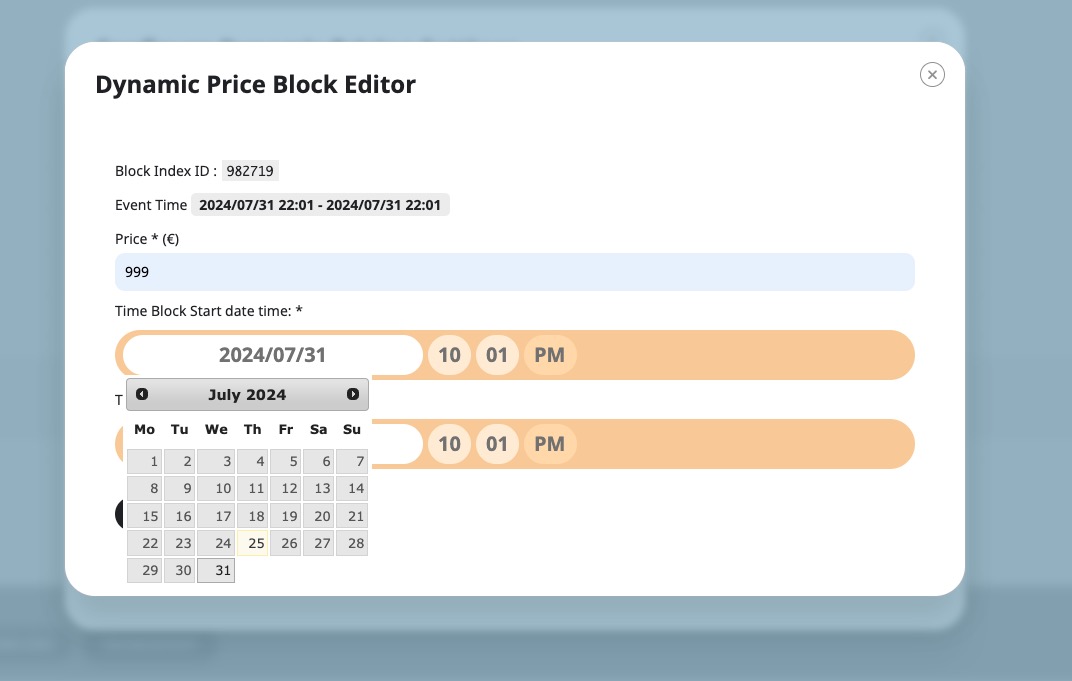The height and width of the screenshot is (681, 1072).
Task: Click date 22 in July 2024
Action: point(145,544)
